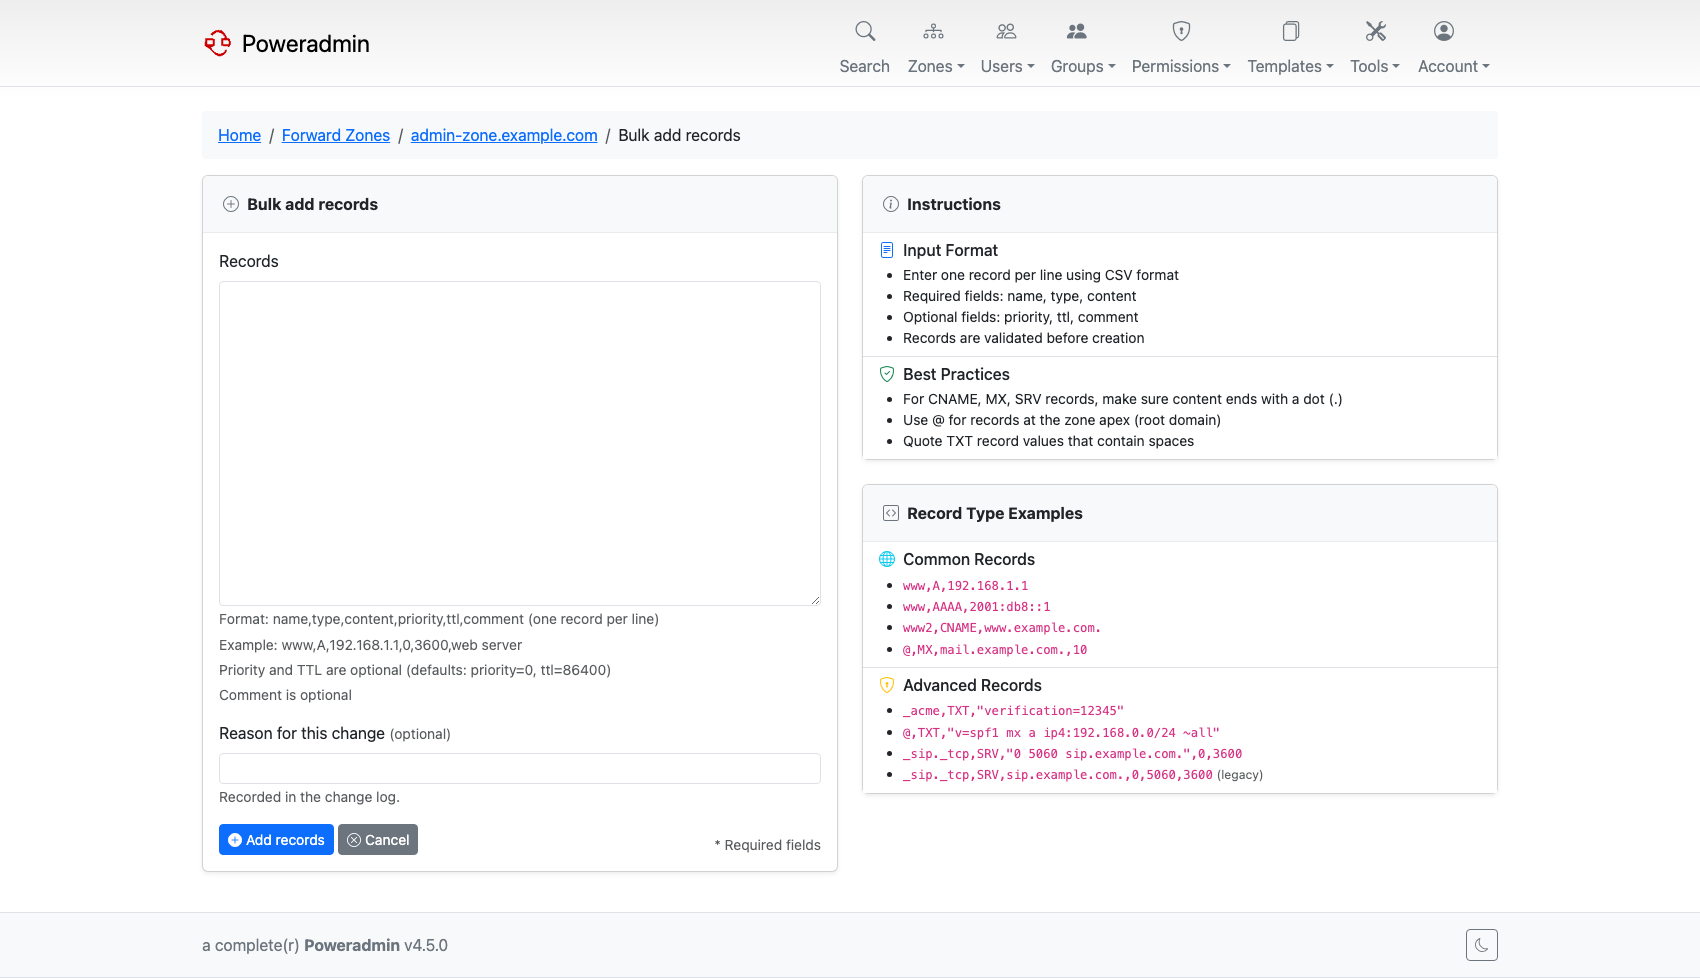1700x978 pixels.
Task: Click the Permissions shield icon
Action: (1181, 31)
